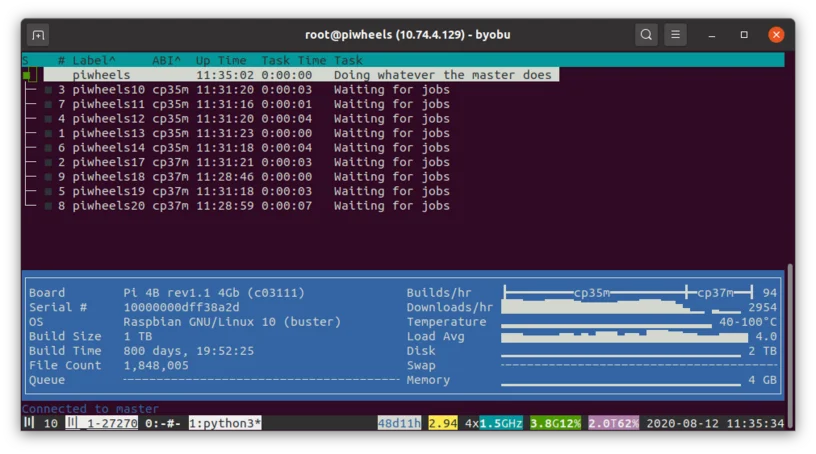This screenshot has height=454, width=816.
Task: Open the hamburger menu in the title bar
Action: [x=675, y=35]
